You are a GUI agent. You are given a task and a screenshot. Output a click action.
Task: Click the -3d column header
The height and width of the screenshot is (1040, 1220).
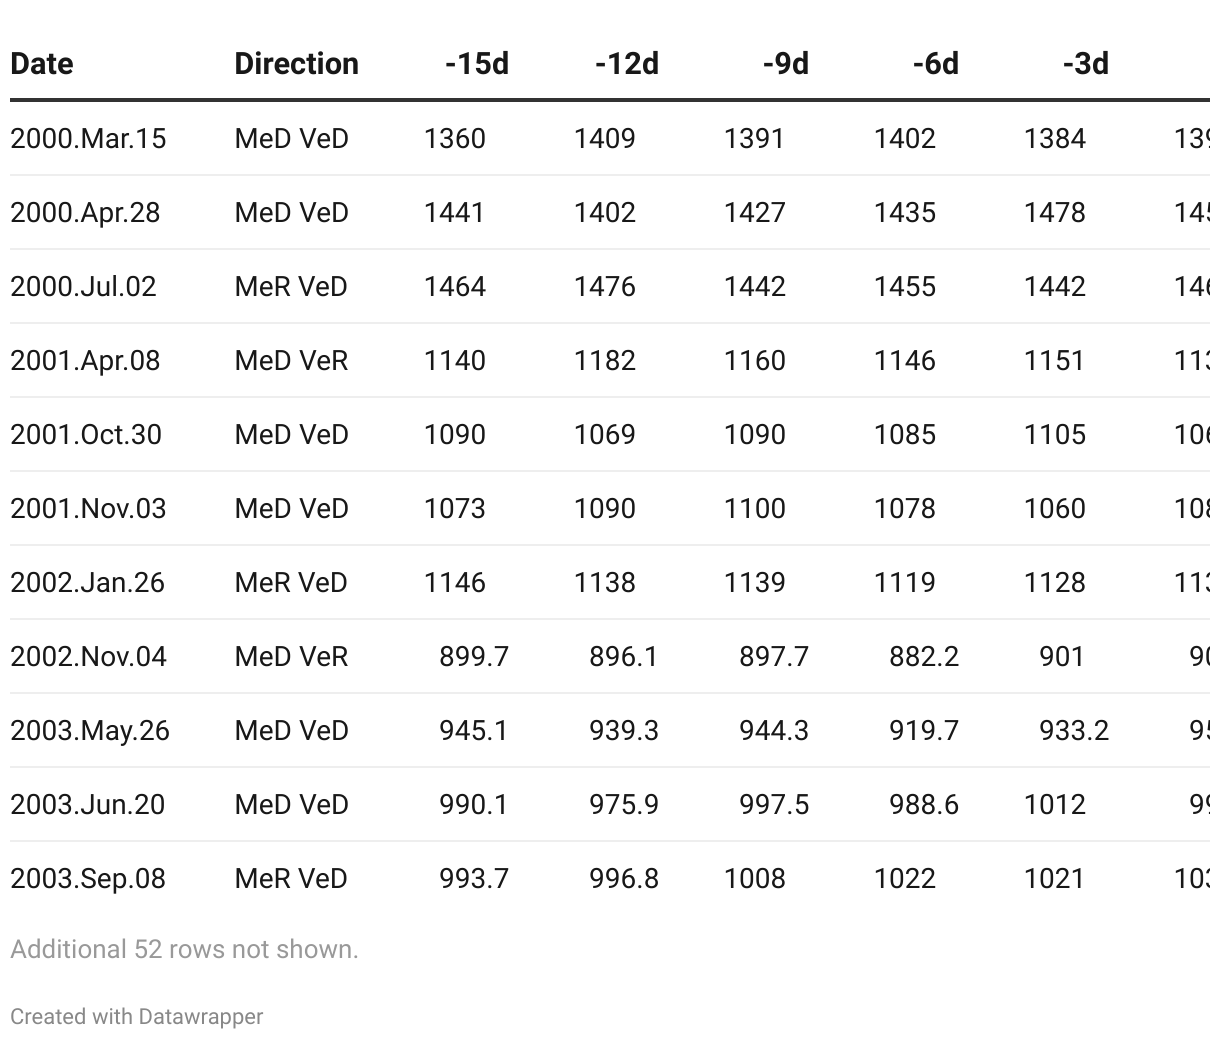click(1085, 64)
